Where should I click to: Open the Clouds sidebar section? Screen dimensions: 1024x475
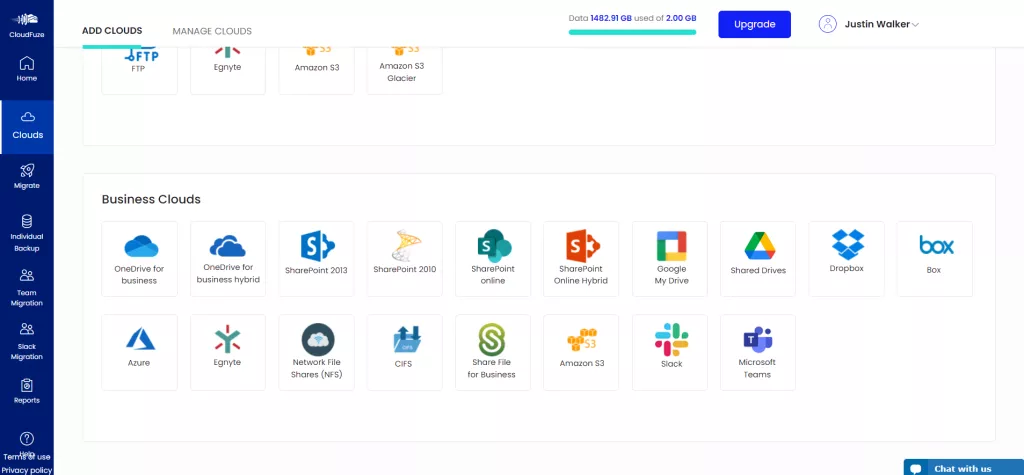[x=27, y=127]
